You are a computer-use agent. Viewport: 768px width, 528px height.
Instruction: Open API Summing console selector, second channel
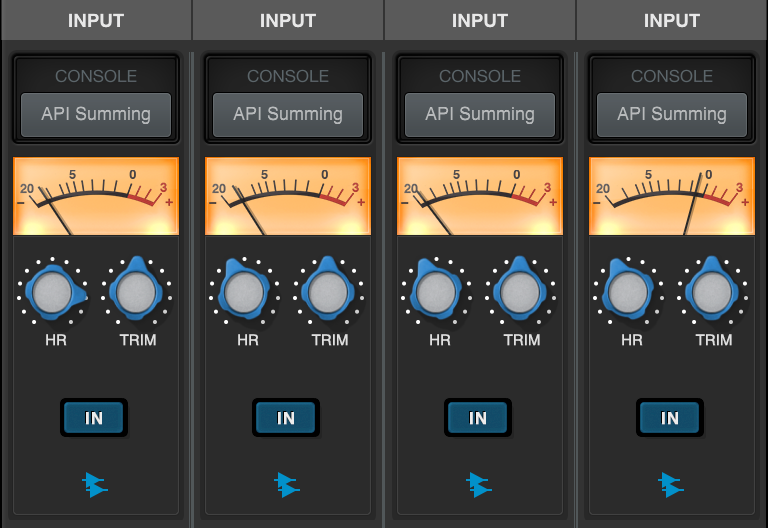point(288,115)
